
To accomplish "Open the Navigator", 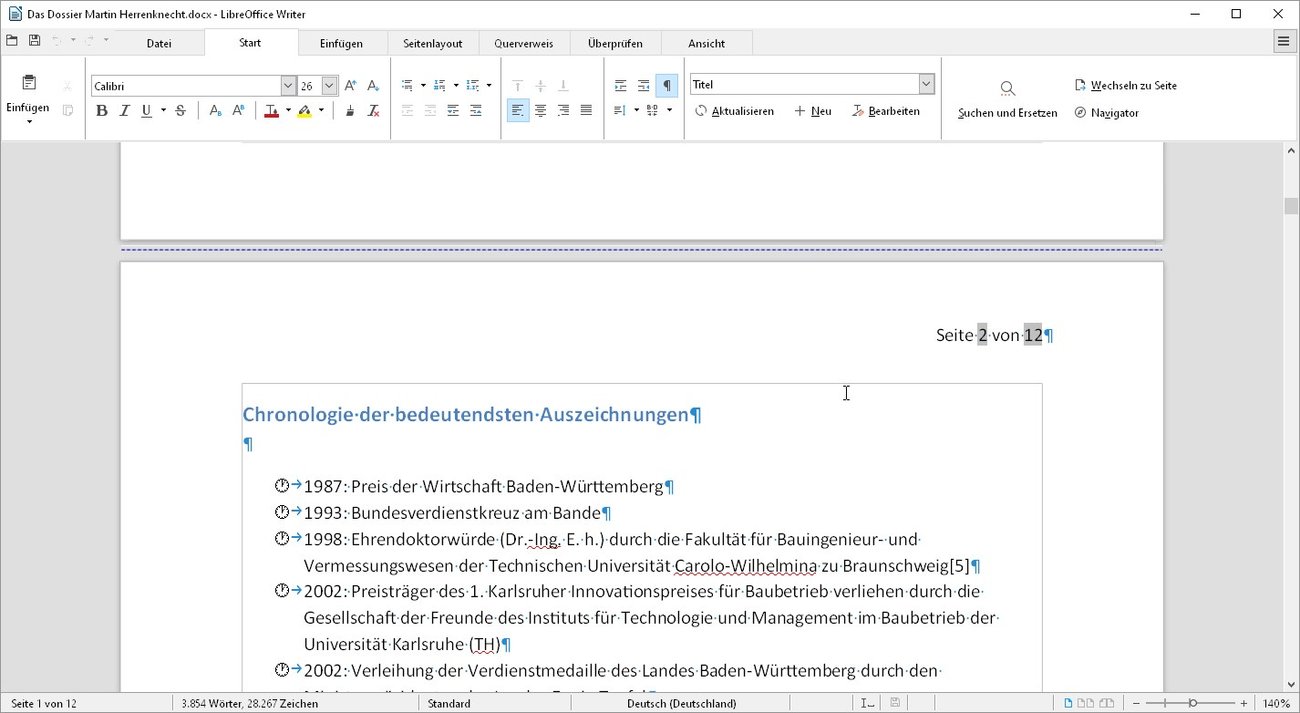I will 1107,113.
